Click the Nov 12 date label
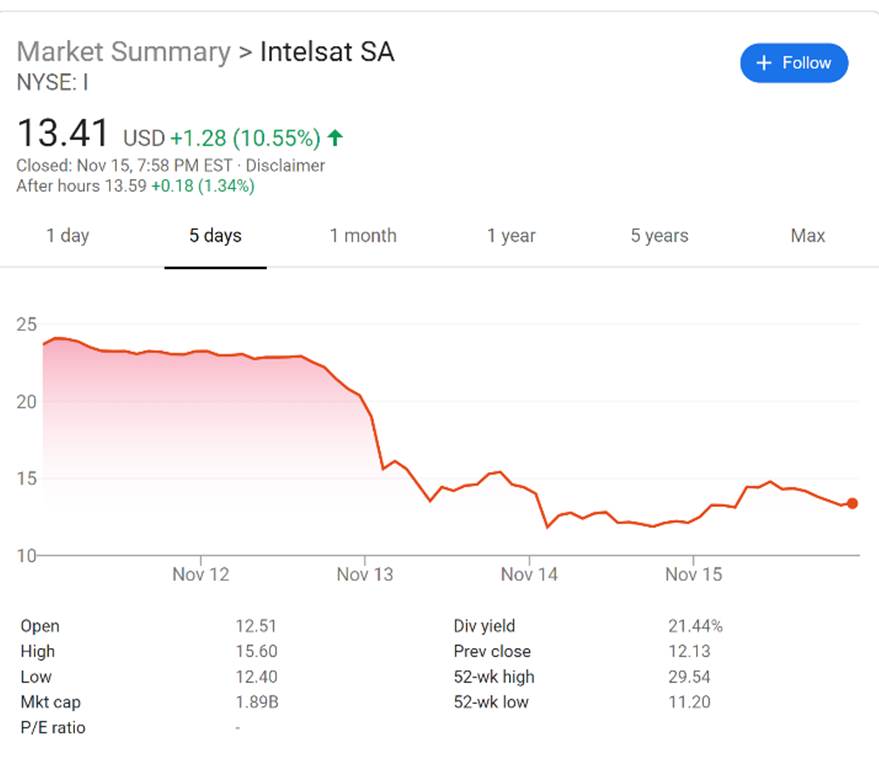The width and height of the screenshot is (879, 757). [x=201, y=574]
